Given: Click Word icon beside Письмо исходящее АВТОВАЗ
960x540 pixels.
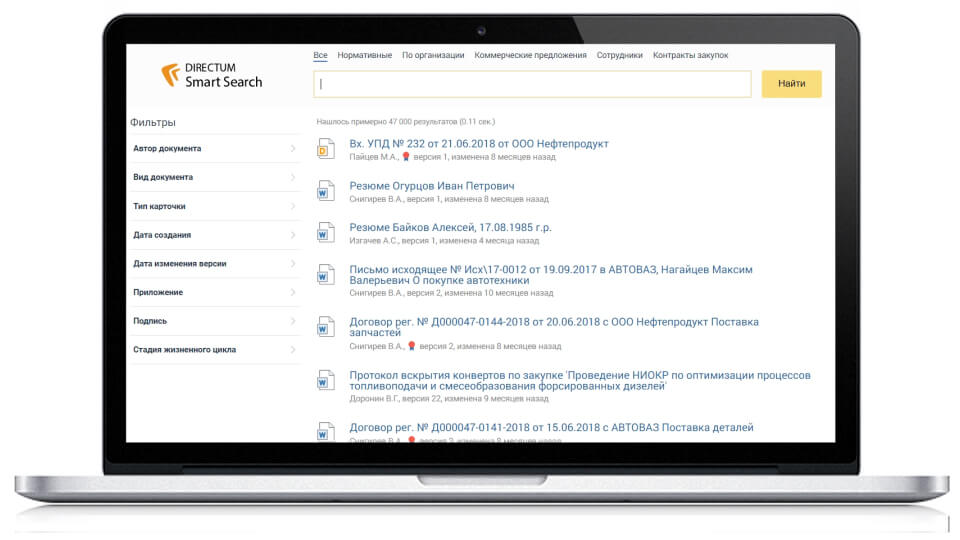Looking at the screenshot, I should (x=325, y=275).
